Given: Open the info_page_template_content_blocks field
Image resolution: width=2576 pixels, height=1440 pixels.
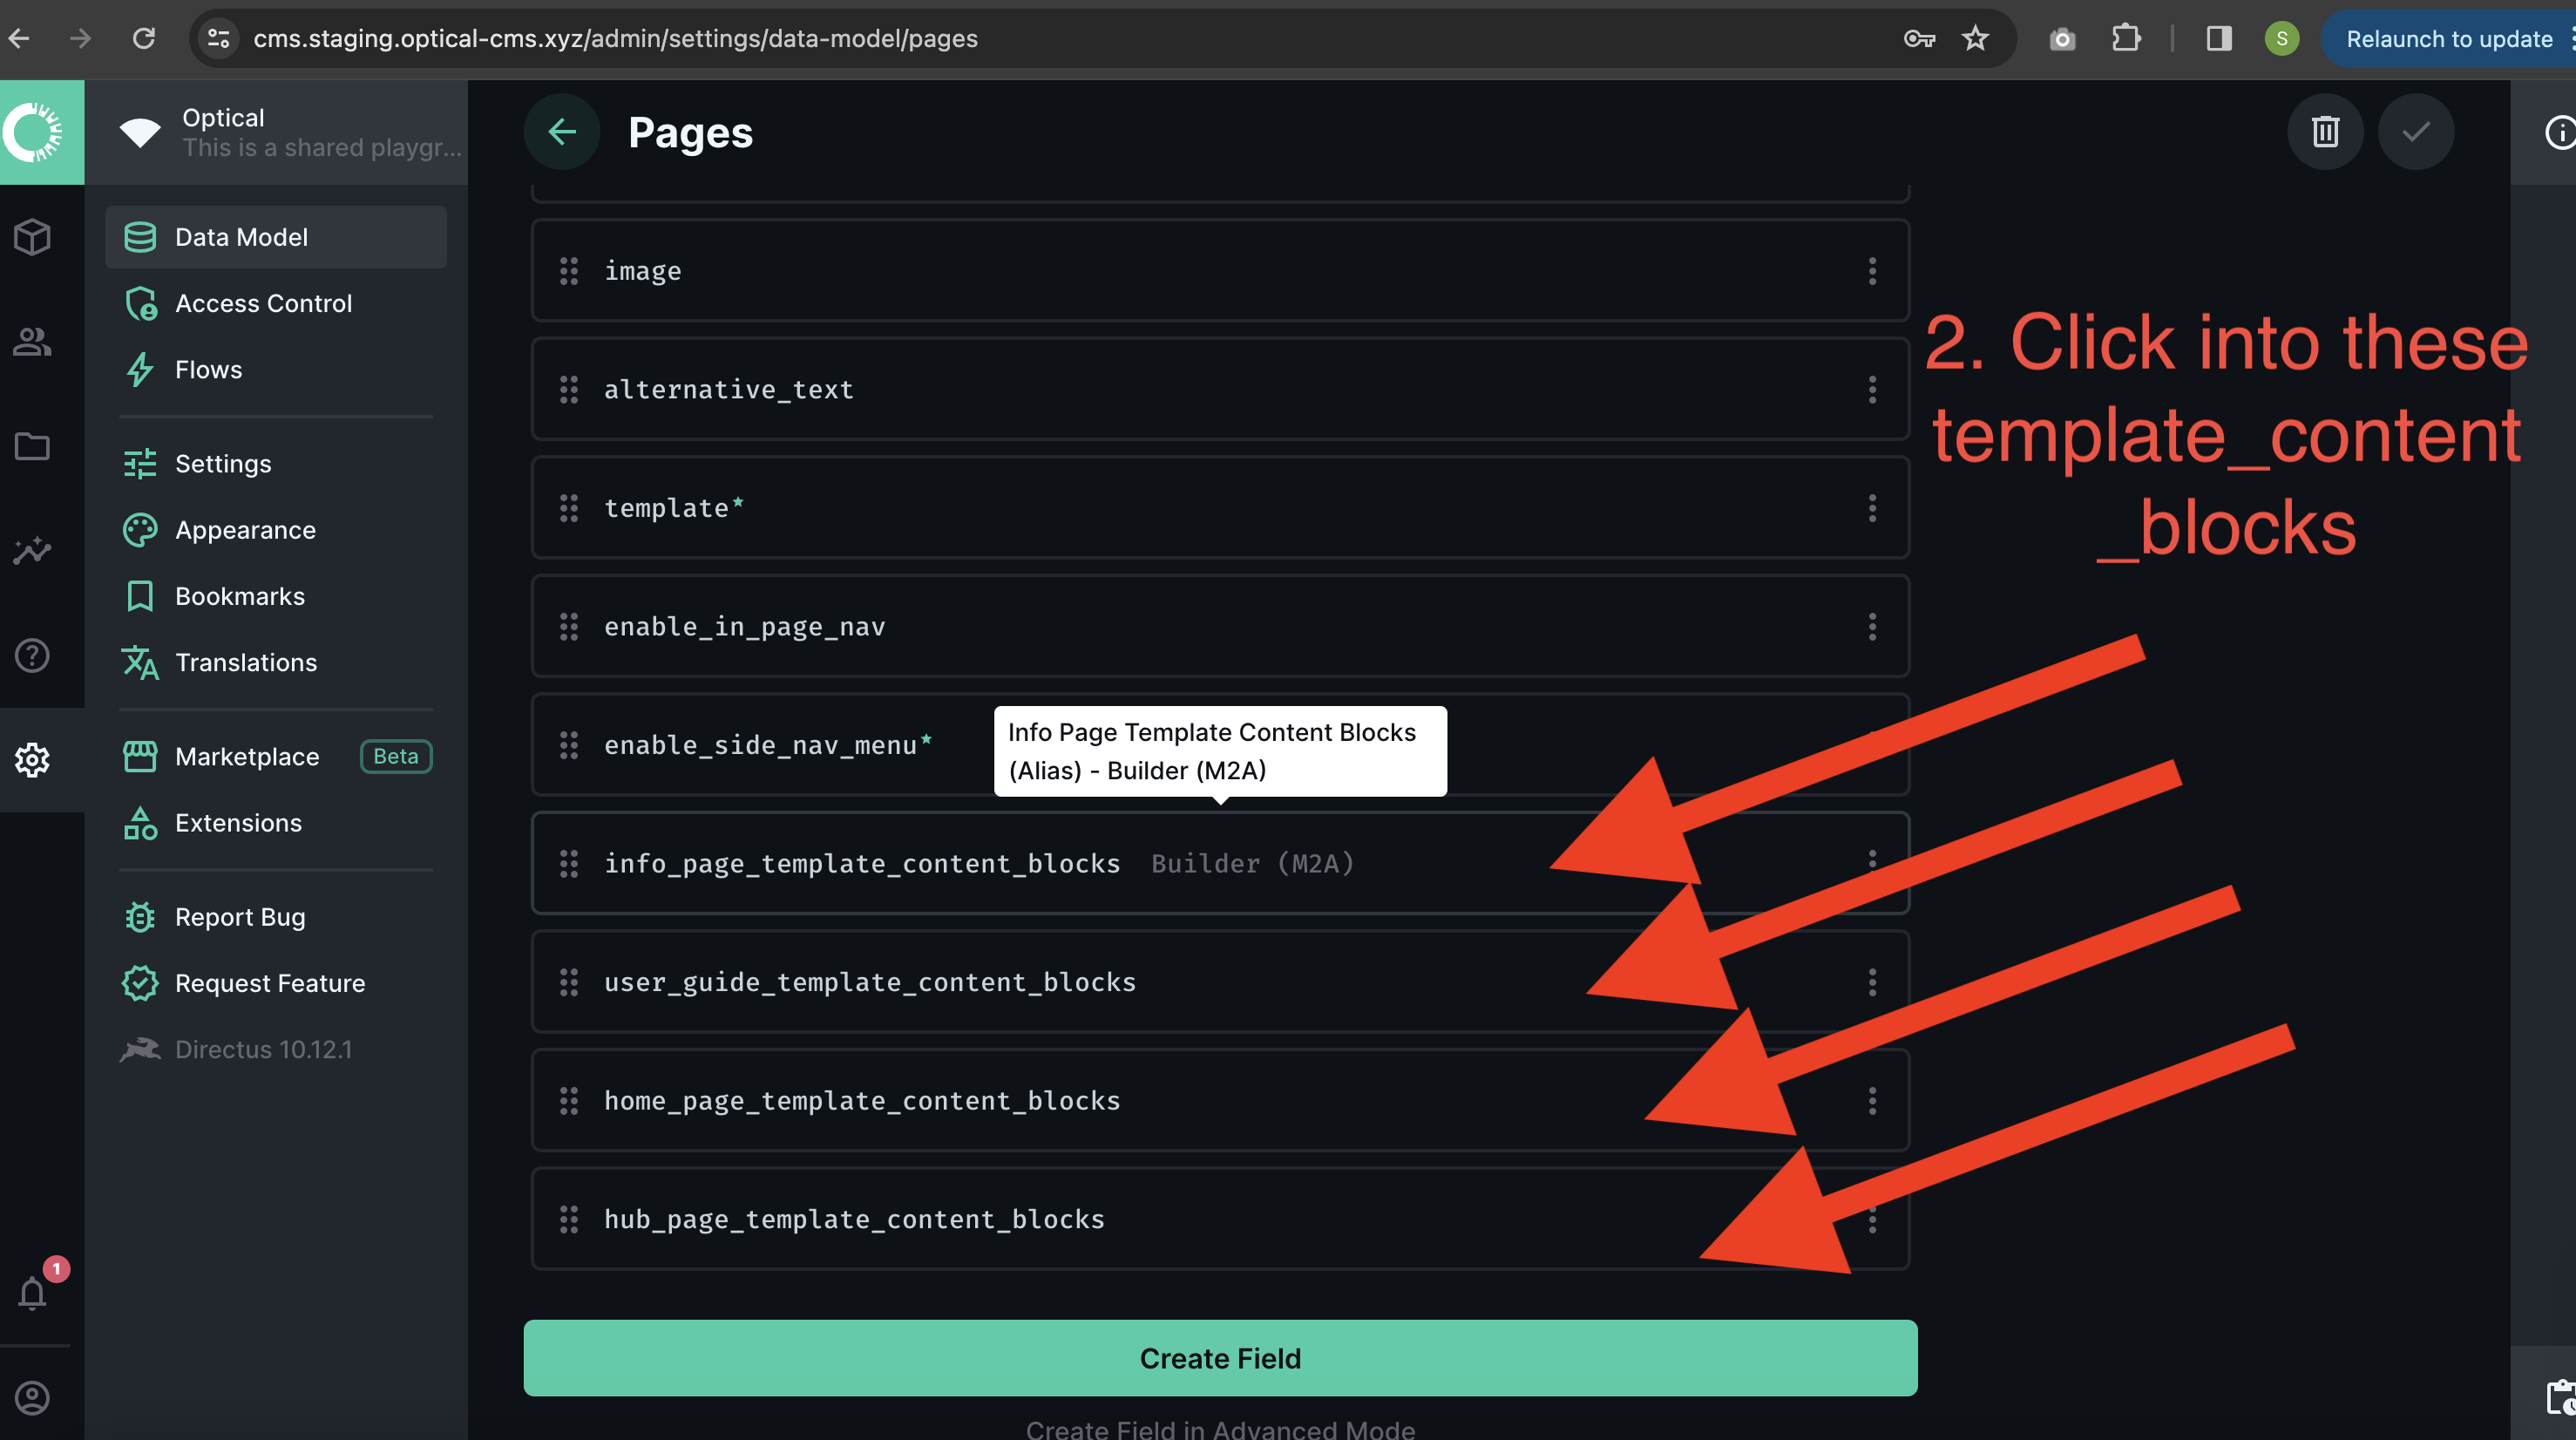Looking at the screenshot, I should tap(861, 863).
